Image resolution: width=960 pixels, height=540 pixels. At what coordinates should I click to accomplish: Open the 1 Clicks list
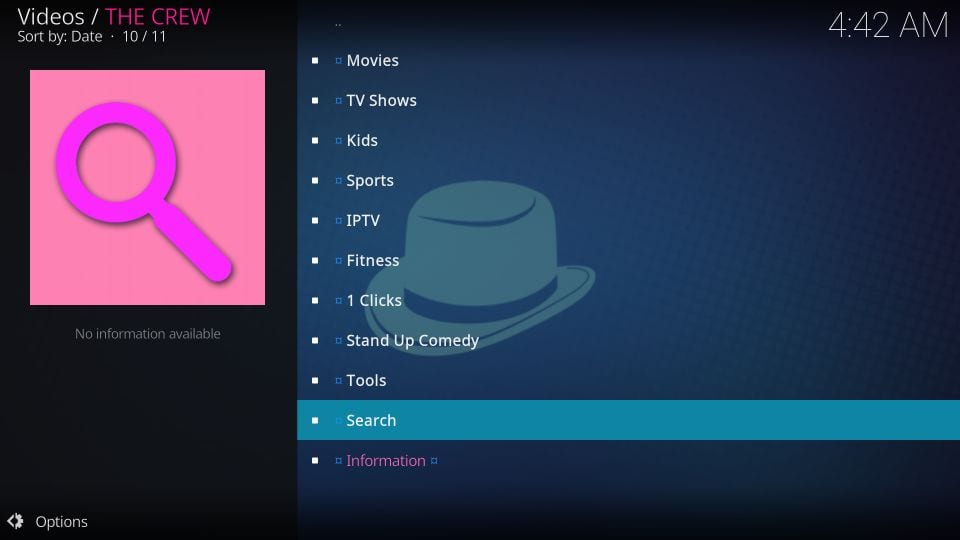[x=628, y=300]
